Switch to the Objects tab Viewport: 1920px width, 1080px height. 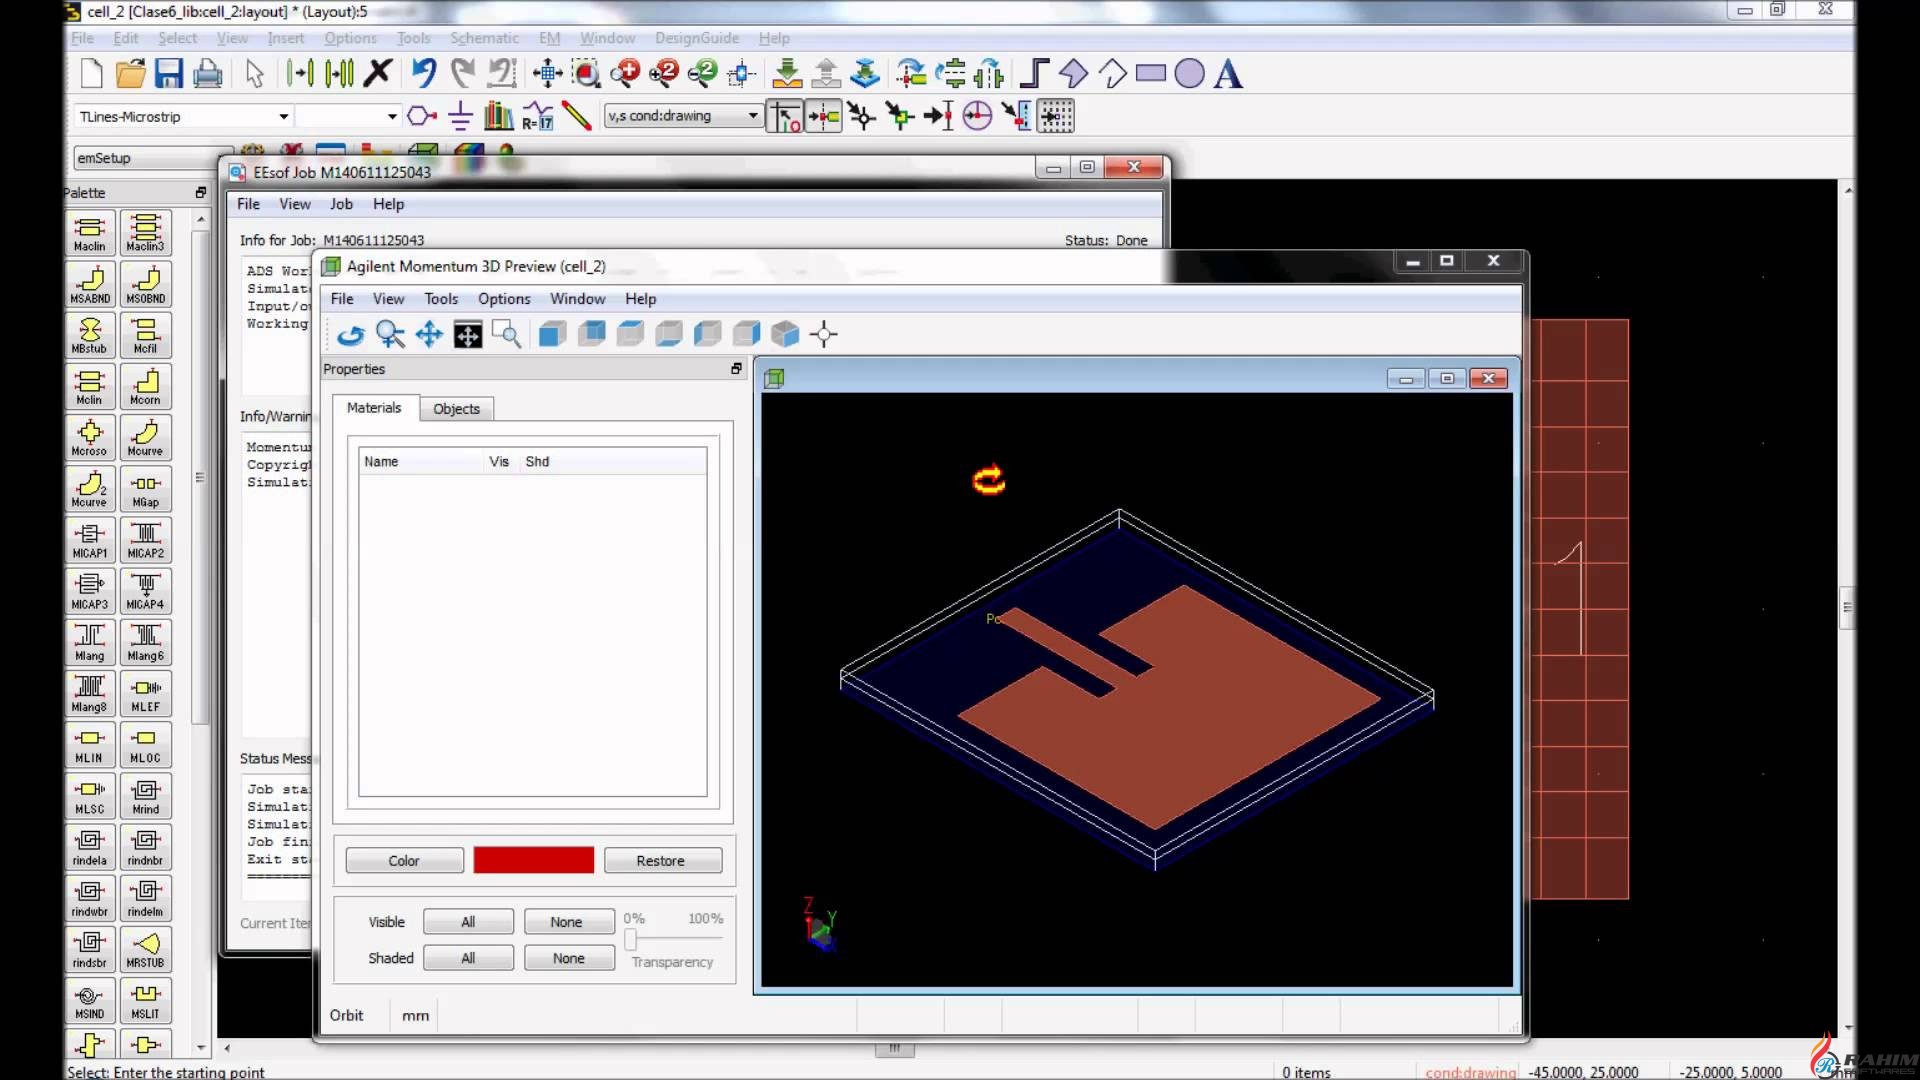pyautogui.click(x=456, y=409)
